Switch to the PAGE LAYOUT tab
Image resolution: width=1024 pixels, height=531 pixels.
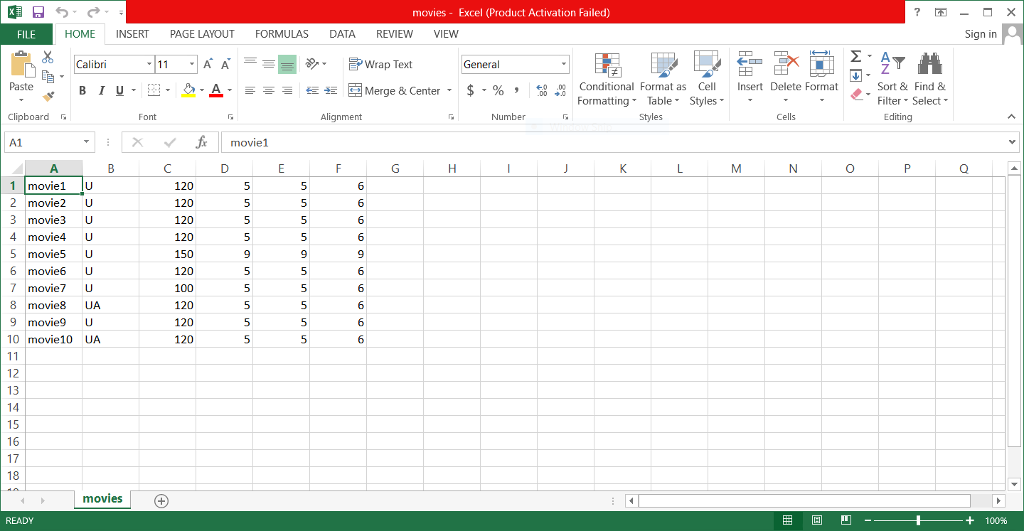[x=202, y=34]
